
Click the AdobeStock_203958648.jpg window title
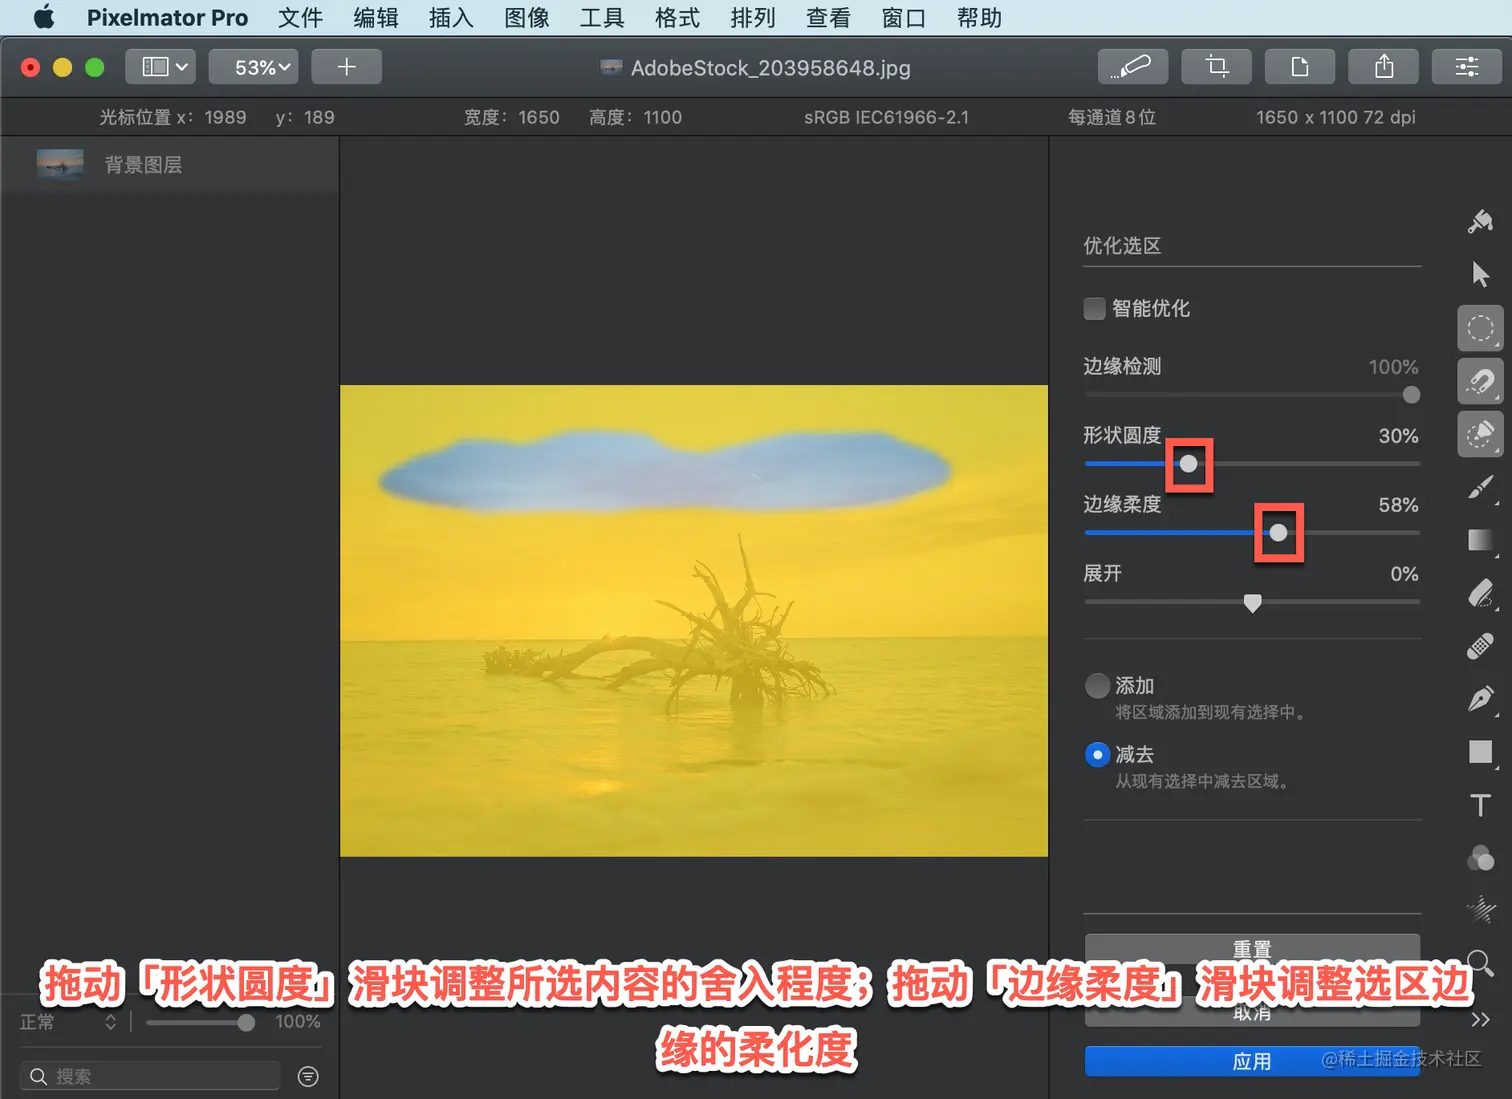(771, 68)
